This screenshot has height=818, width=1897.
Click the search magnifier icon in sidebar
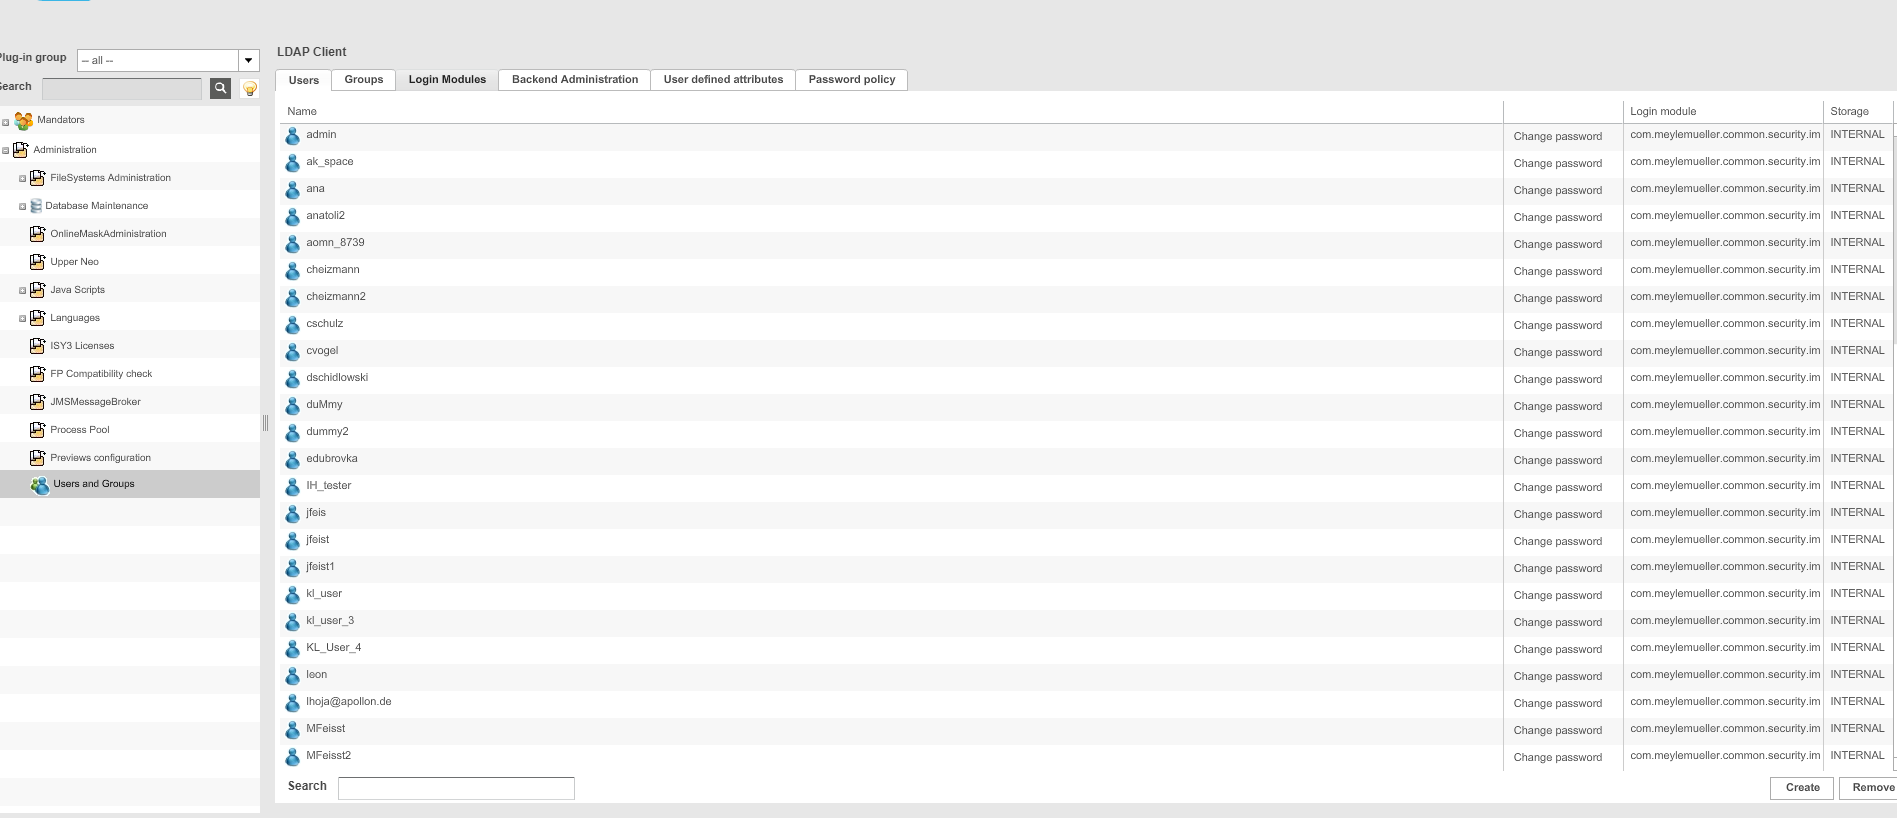tap(221, 88)
